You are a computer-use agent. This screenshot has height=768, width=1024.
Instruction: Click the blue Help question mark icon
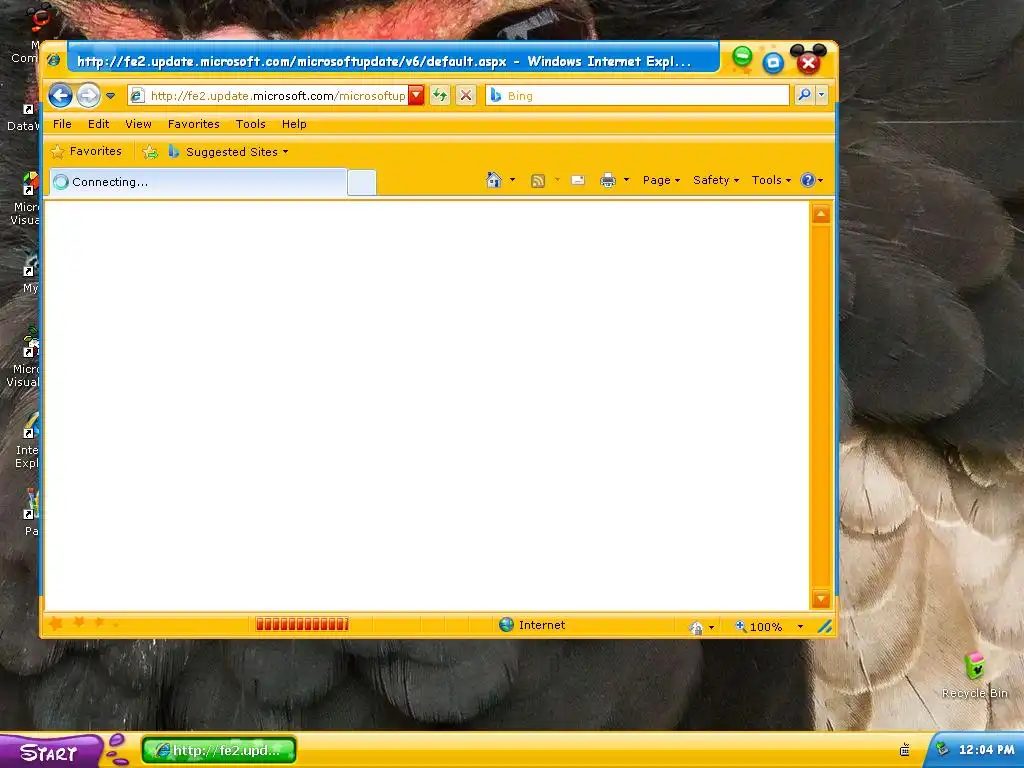click(808, 180)
